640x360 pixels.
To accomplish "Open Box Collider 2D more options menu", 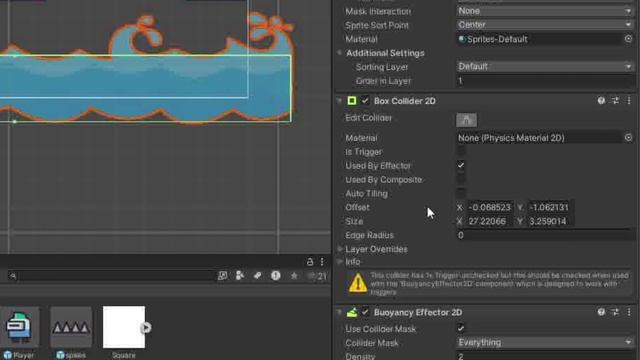I will tap(629, 100).
